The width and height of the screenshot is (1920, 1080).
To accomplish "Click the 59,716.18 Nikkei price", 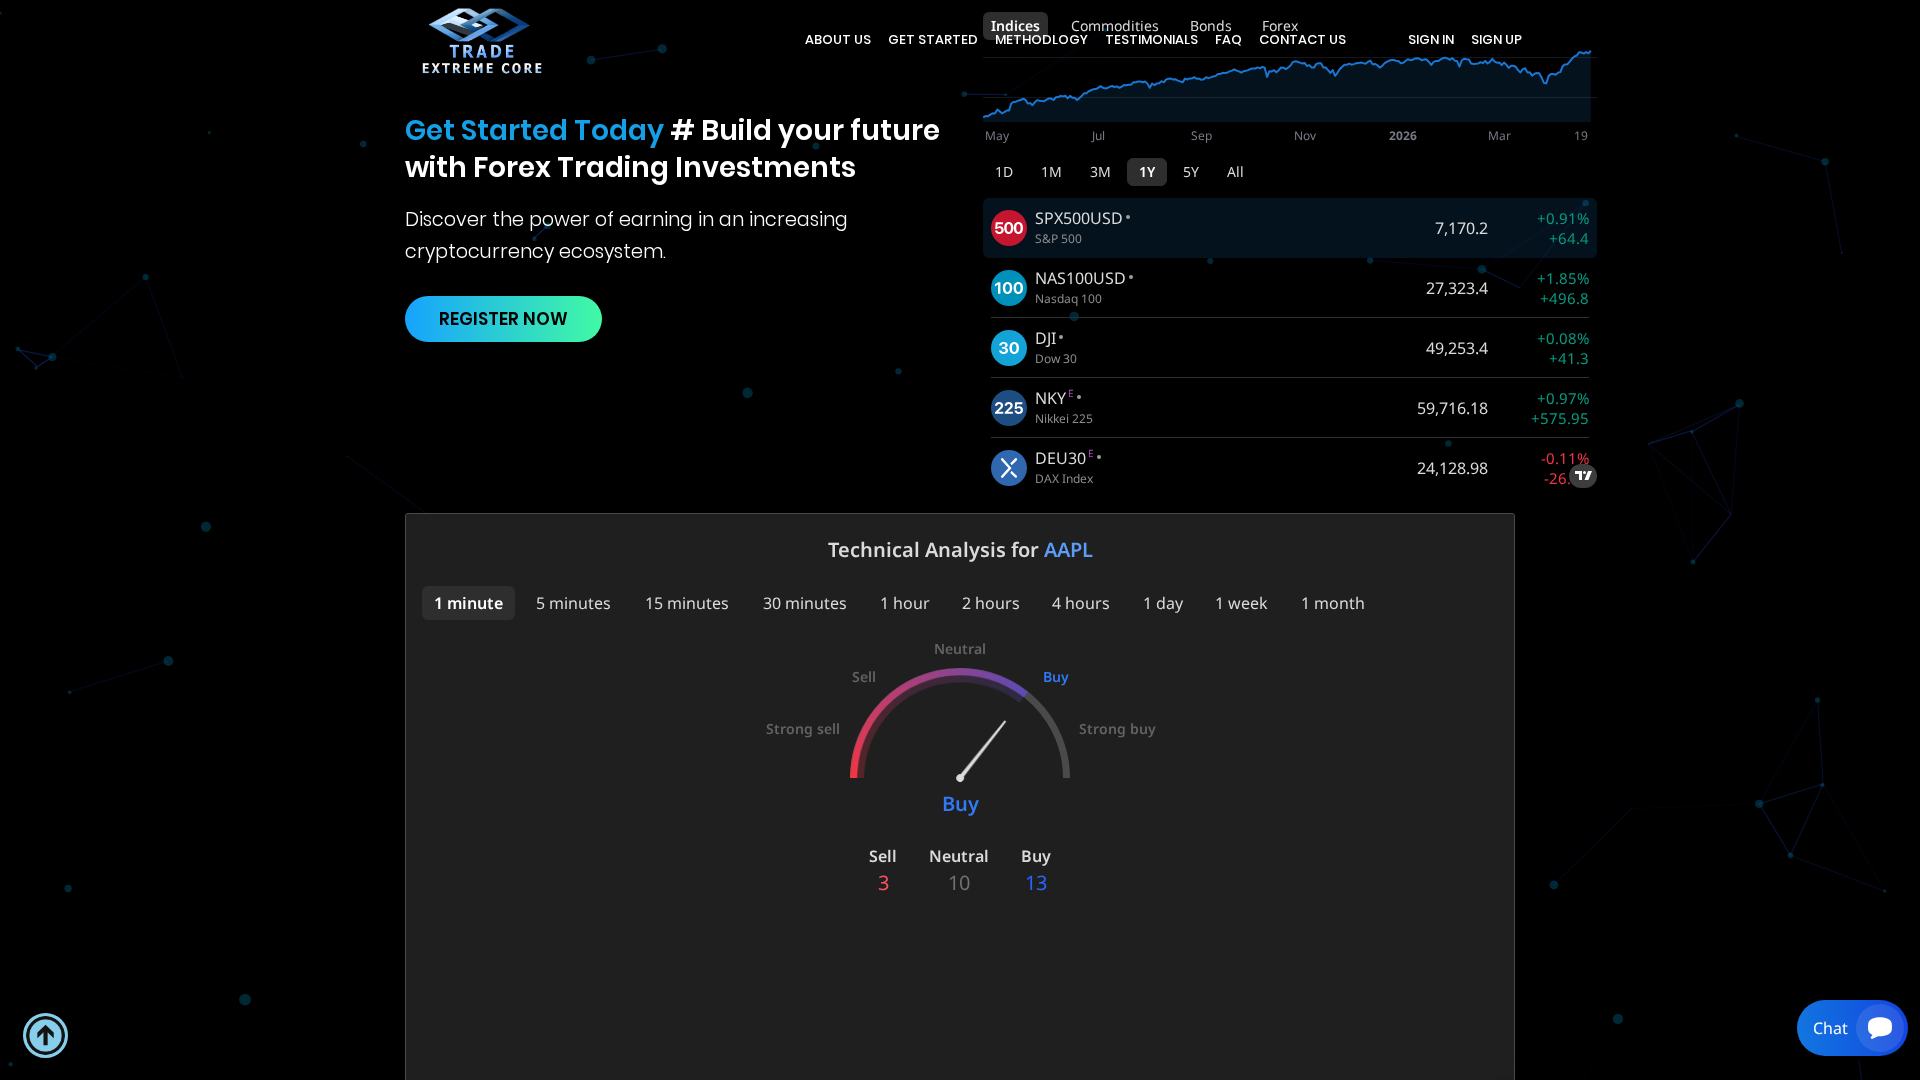I will click(x=1452, y=408).
